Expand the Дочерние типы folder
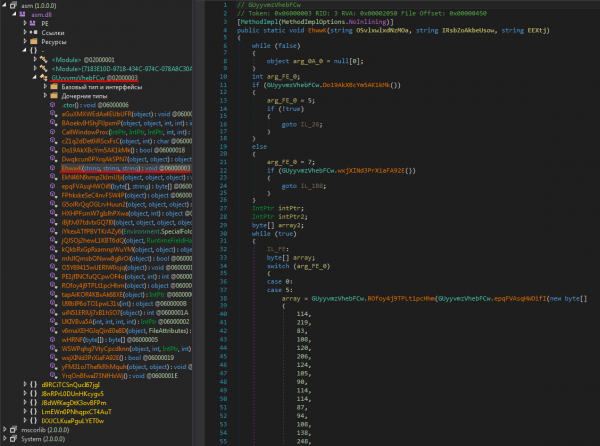Viewport: 600px width, 446px height. (46, 97)
